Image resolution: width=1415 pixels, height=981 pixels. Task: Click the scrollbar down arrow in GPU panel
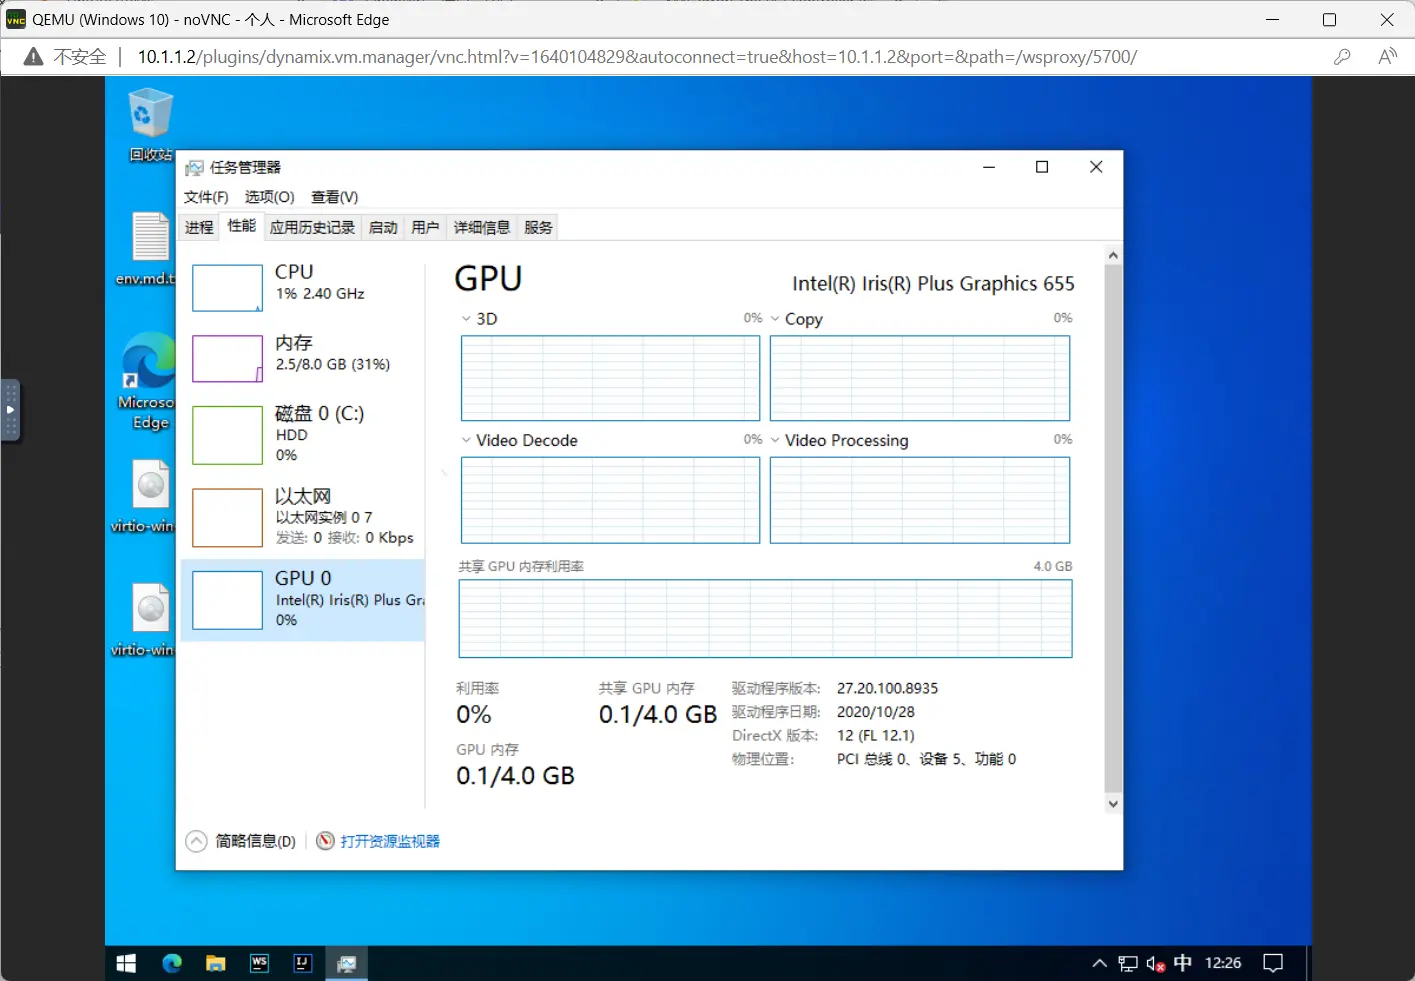tap(1113, 804)
